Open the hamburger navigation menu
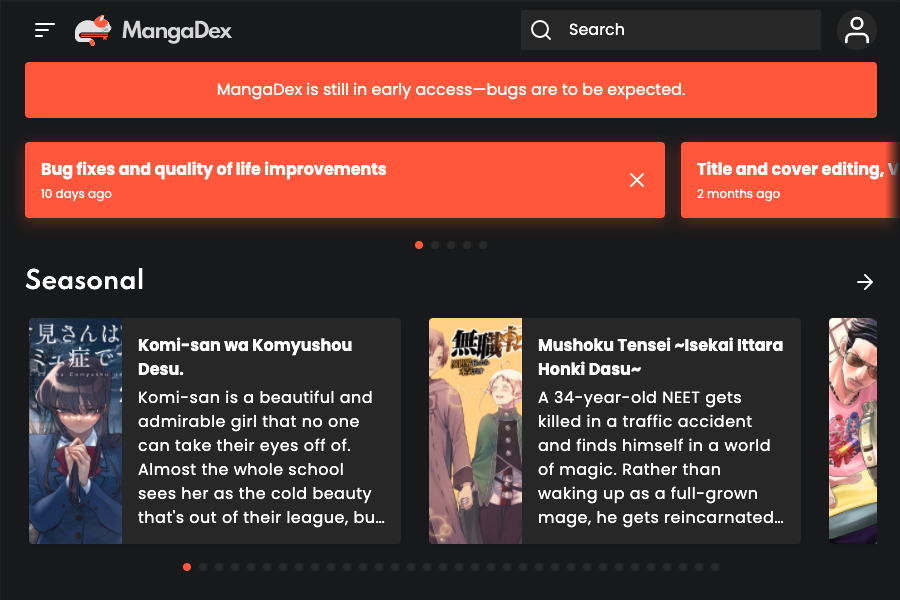The width and height of the screenshot is (900, 600). tap(45, 30)
